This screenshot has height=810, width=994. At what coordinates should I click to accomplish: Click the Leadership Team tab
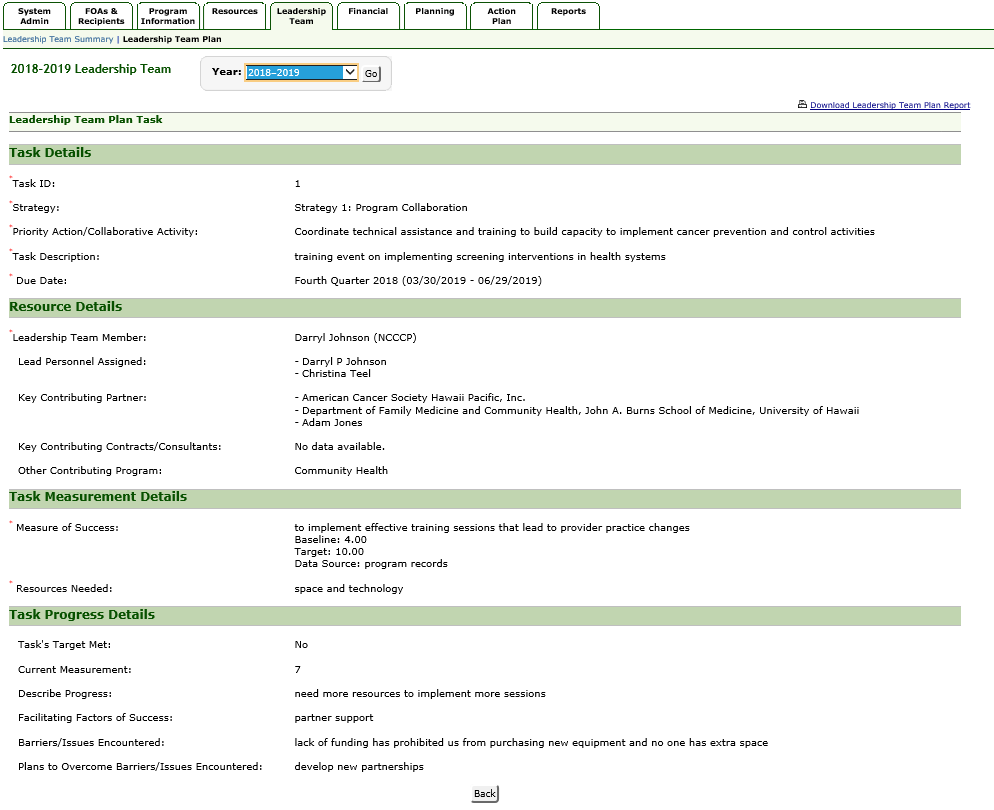(x=301, y=16)
